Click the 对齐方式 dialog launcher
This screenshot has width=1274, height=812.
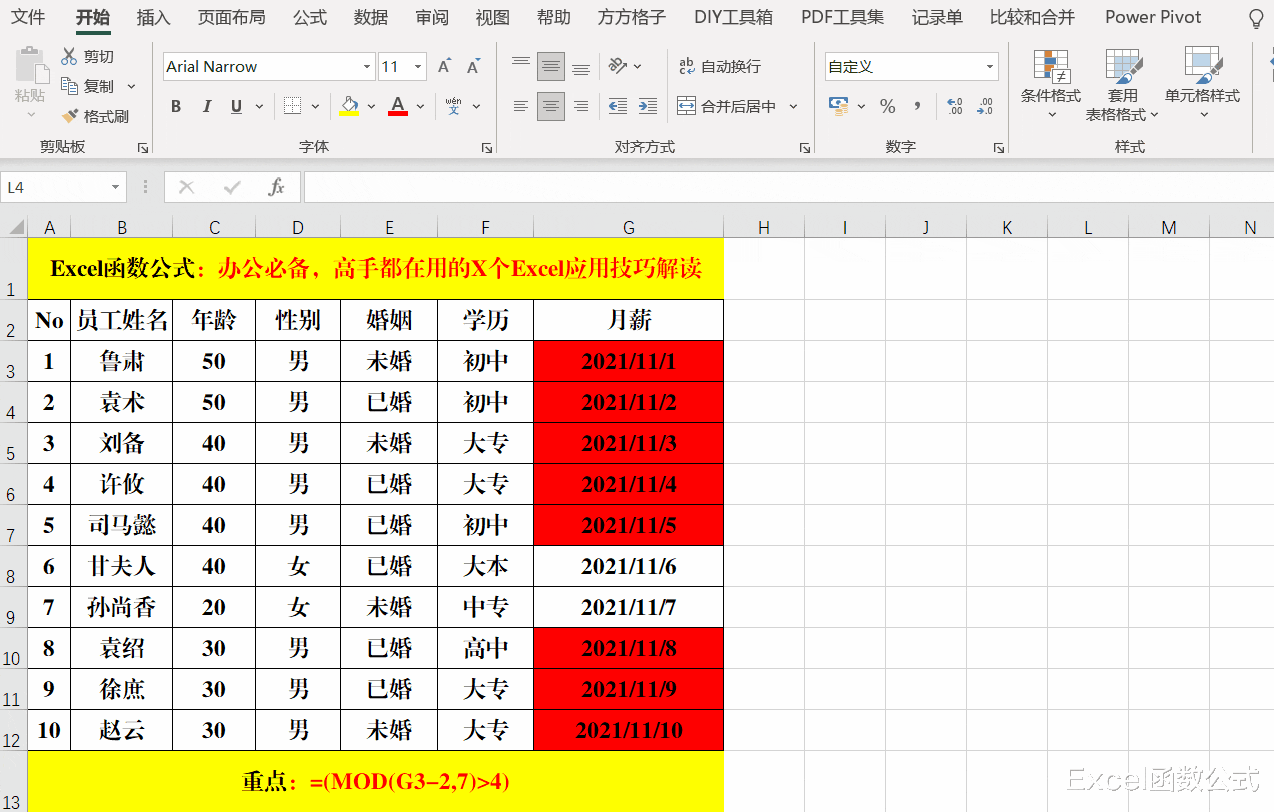coord(805,147)
